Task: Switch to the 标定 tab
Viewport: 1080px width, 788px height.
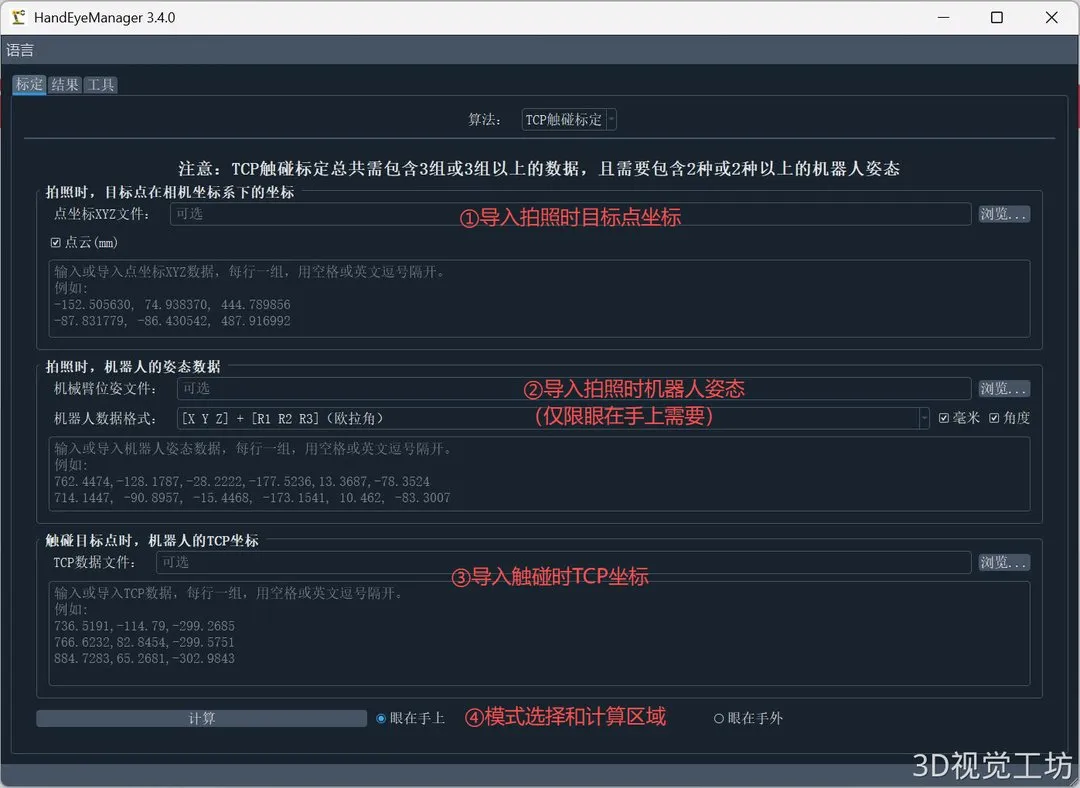Action: pyautogui.click(x=30, y=85)
